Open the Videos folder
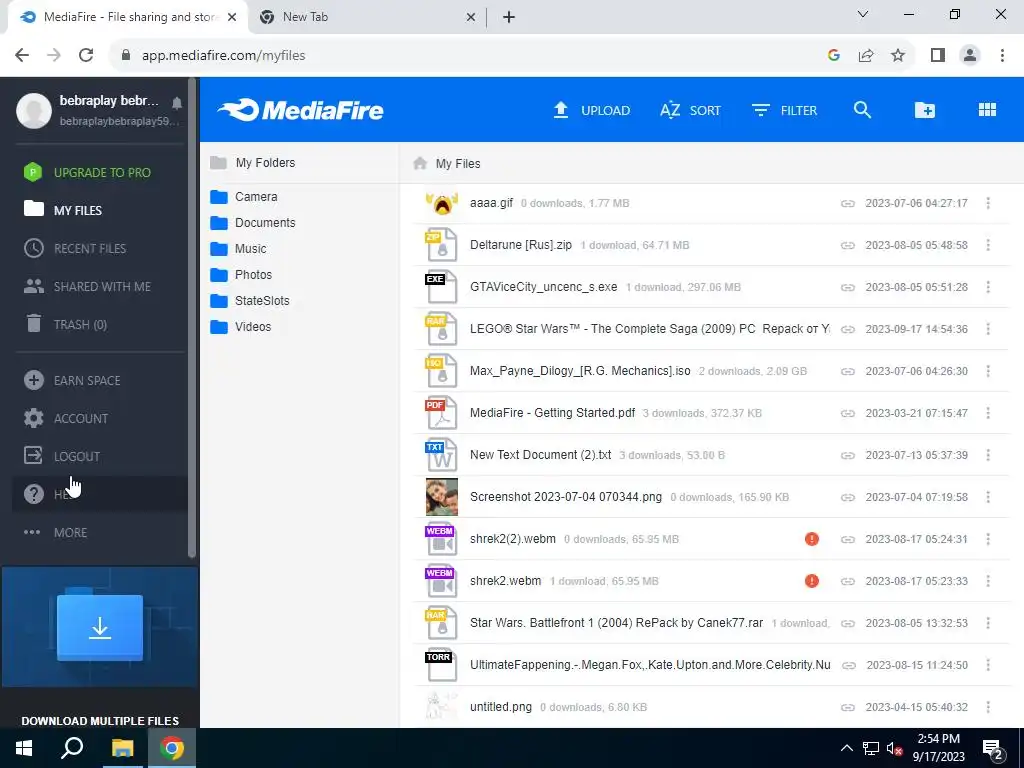Screen dimensions: 1024x768 point(241,327)
